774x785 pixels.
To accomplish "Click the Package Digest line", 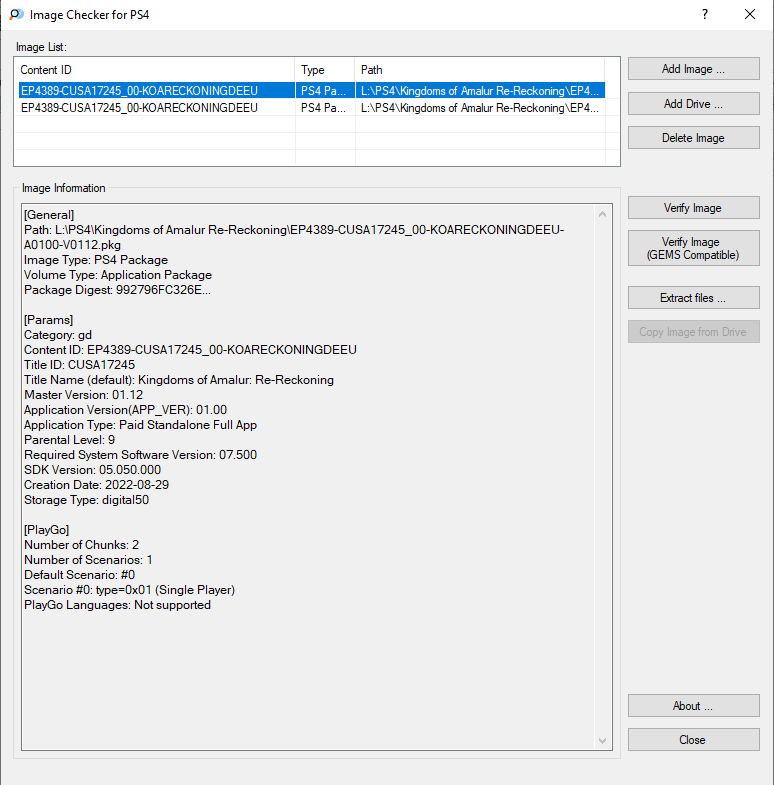I will pyautogui.click(x=117, y=290).
